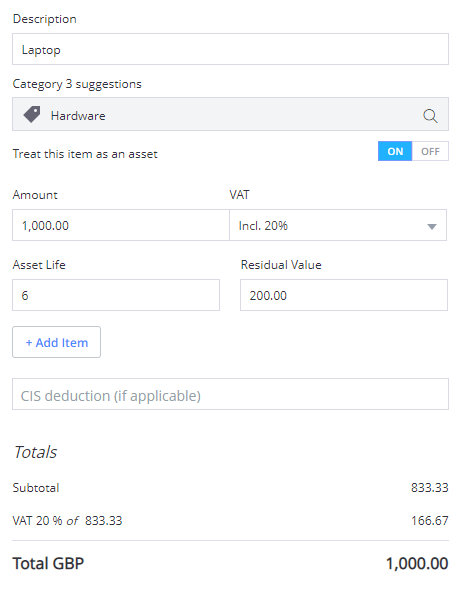Click the Asset Life field
The height and width of the screenshot is (591, 463).
tap(116, 295)
